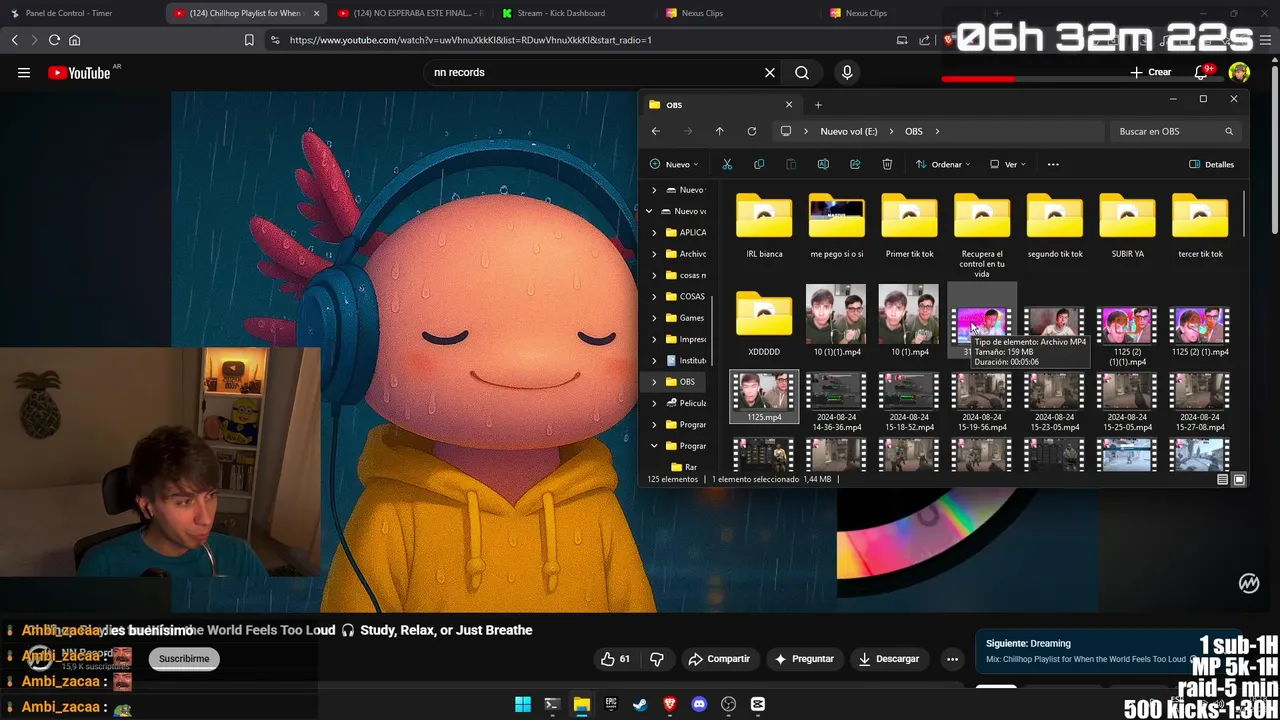Expand the OBS folder in the tree
This screenshot has width=1280, height=720.
tap(654, 382)
